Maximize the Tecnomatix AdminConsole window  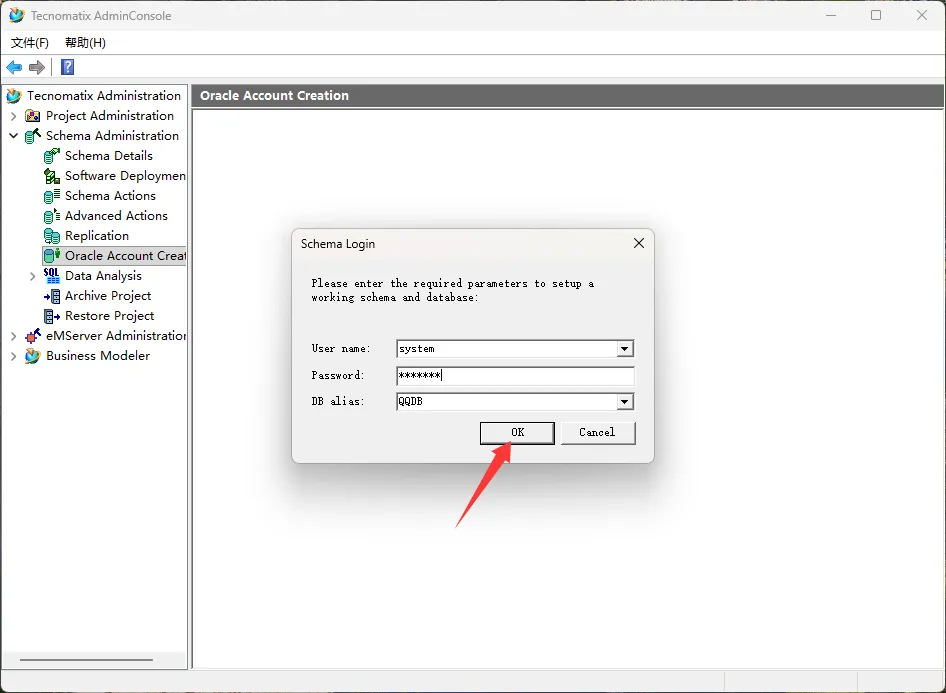pos(876,15)
